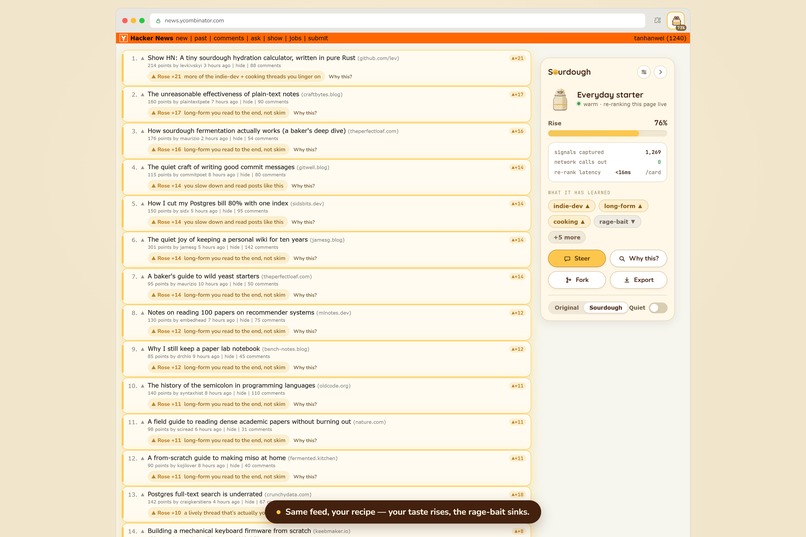Screen dimensions: 806x537
Task: Click the extensions puzzle icon in browser toolbar
Action: click(657, 21)
